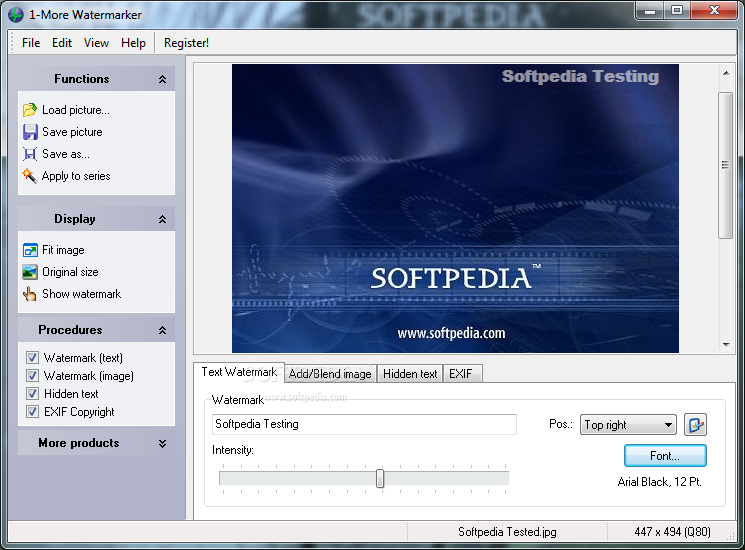Viewport: 745px width, 550px height.
Task: Collapse the Functions panel
Action: [162, 79]
